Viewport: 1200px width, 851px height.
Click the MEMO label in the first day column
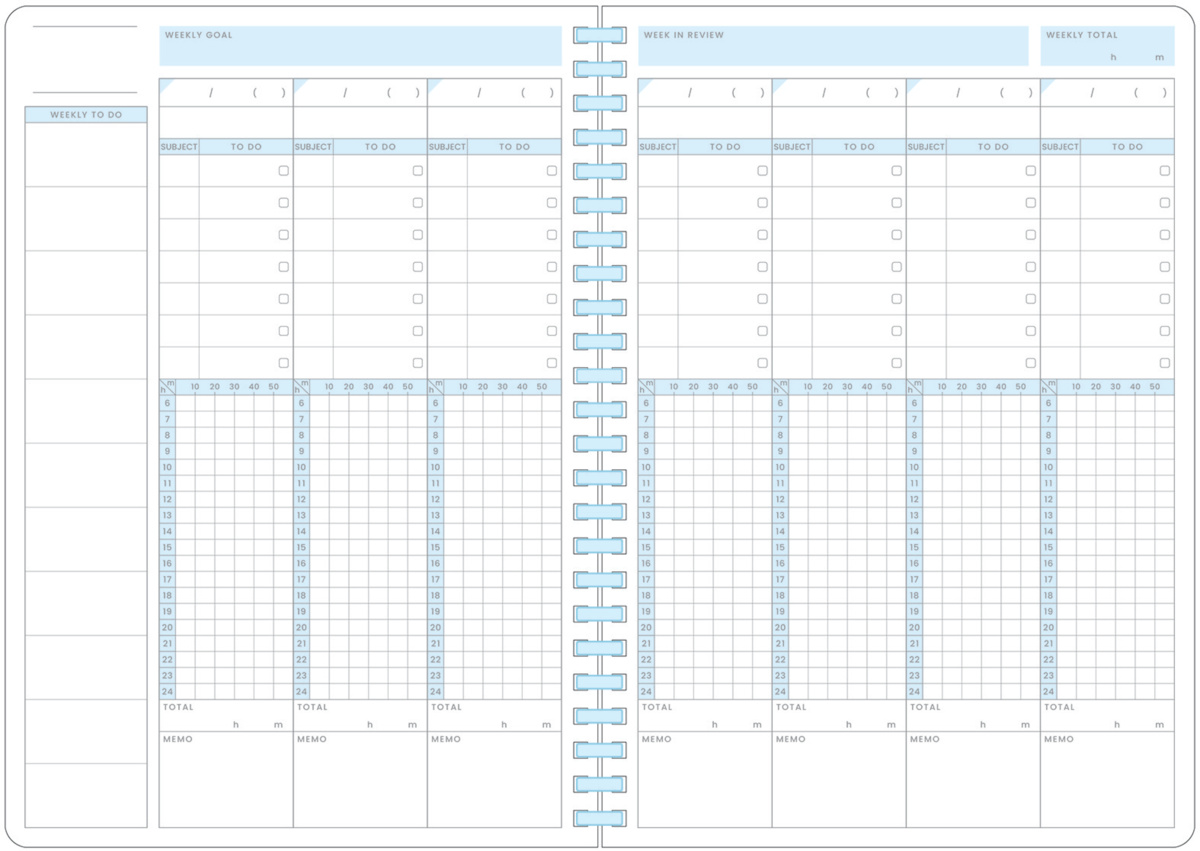coord(177,740)
